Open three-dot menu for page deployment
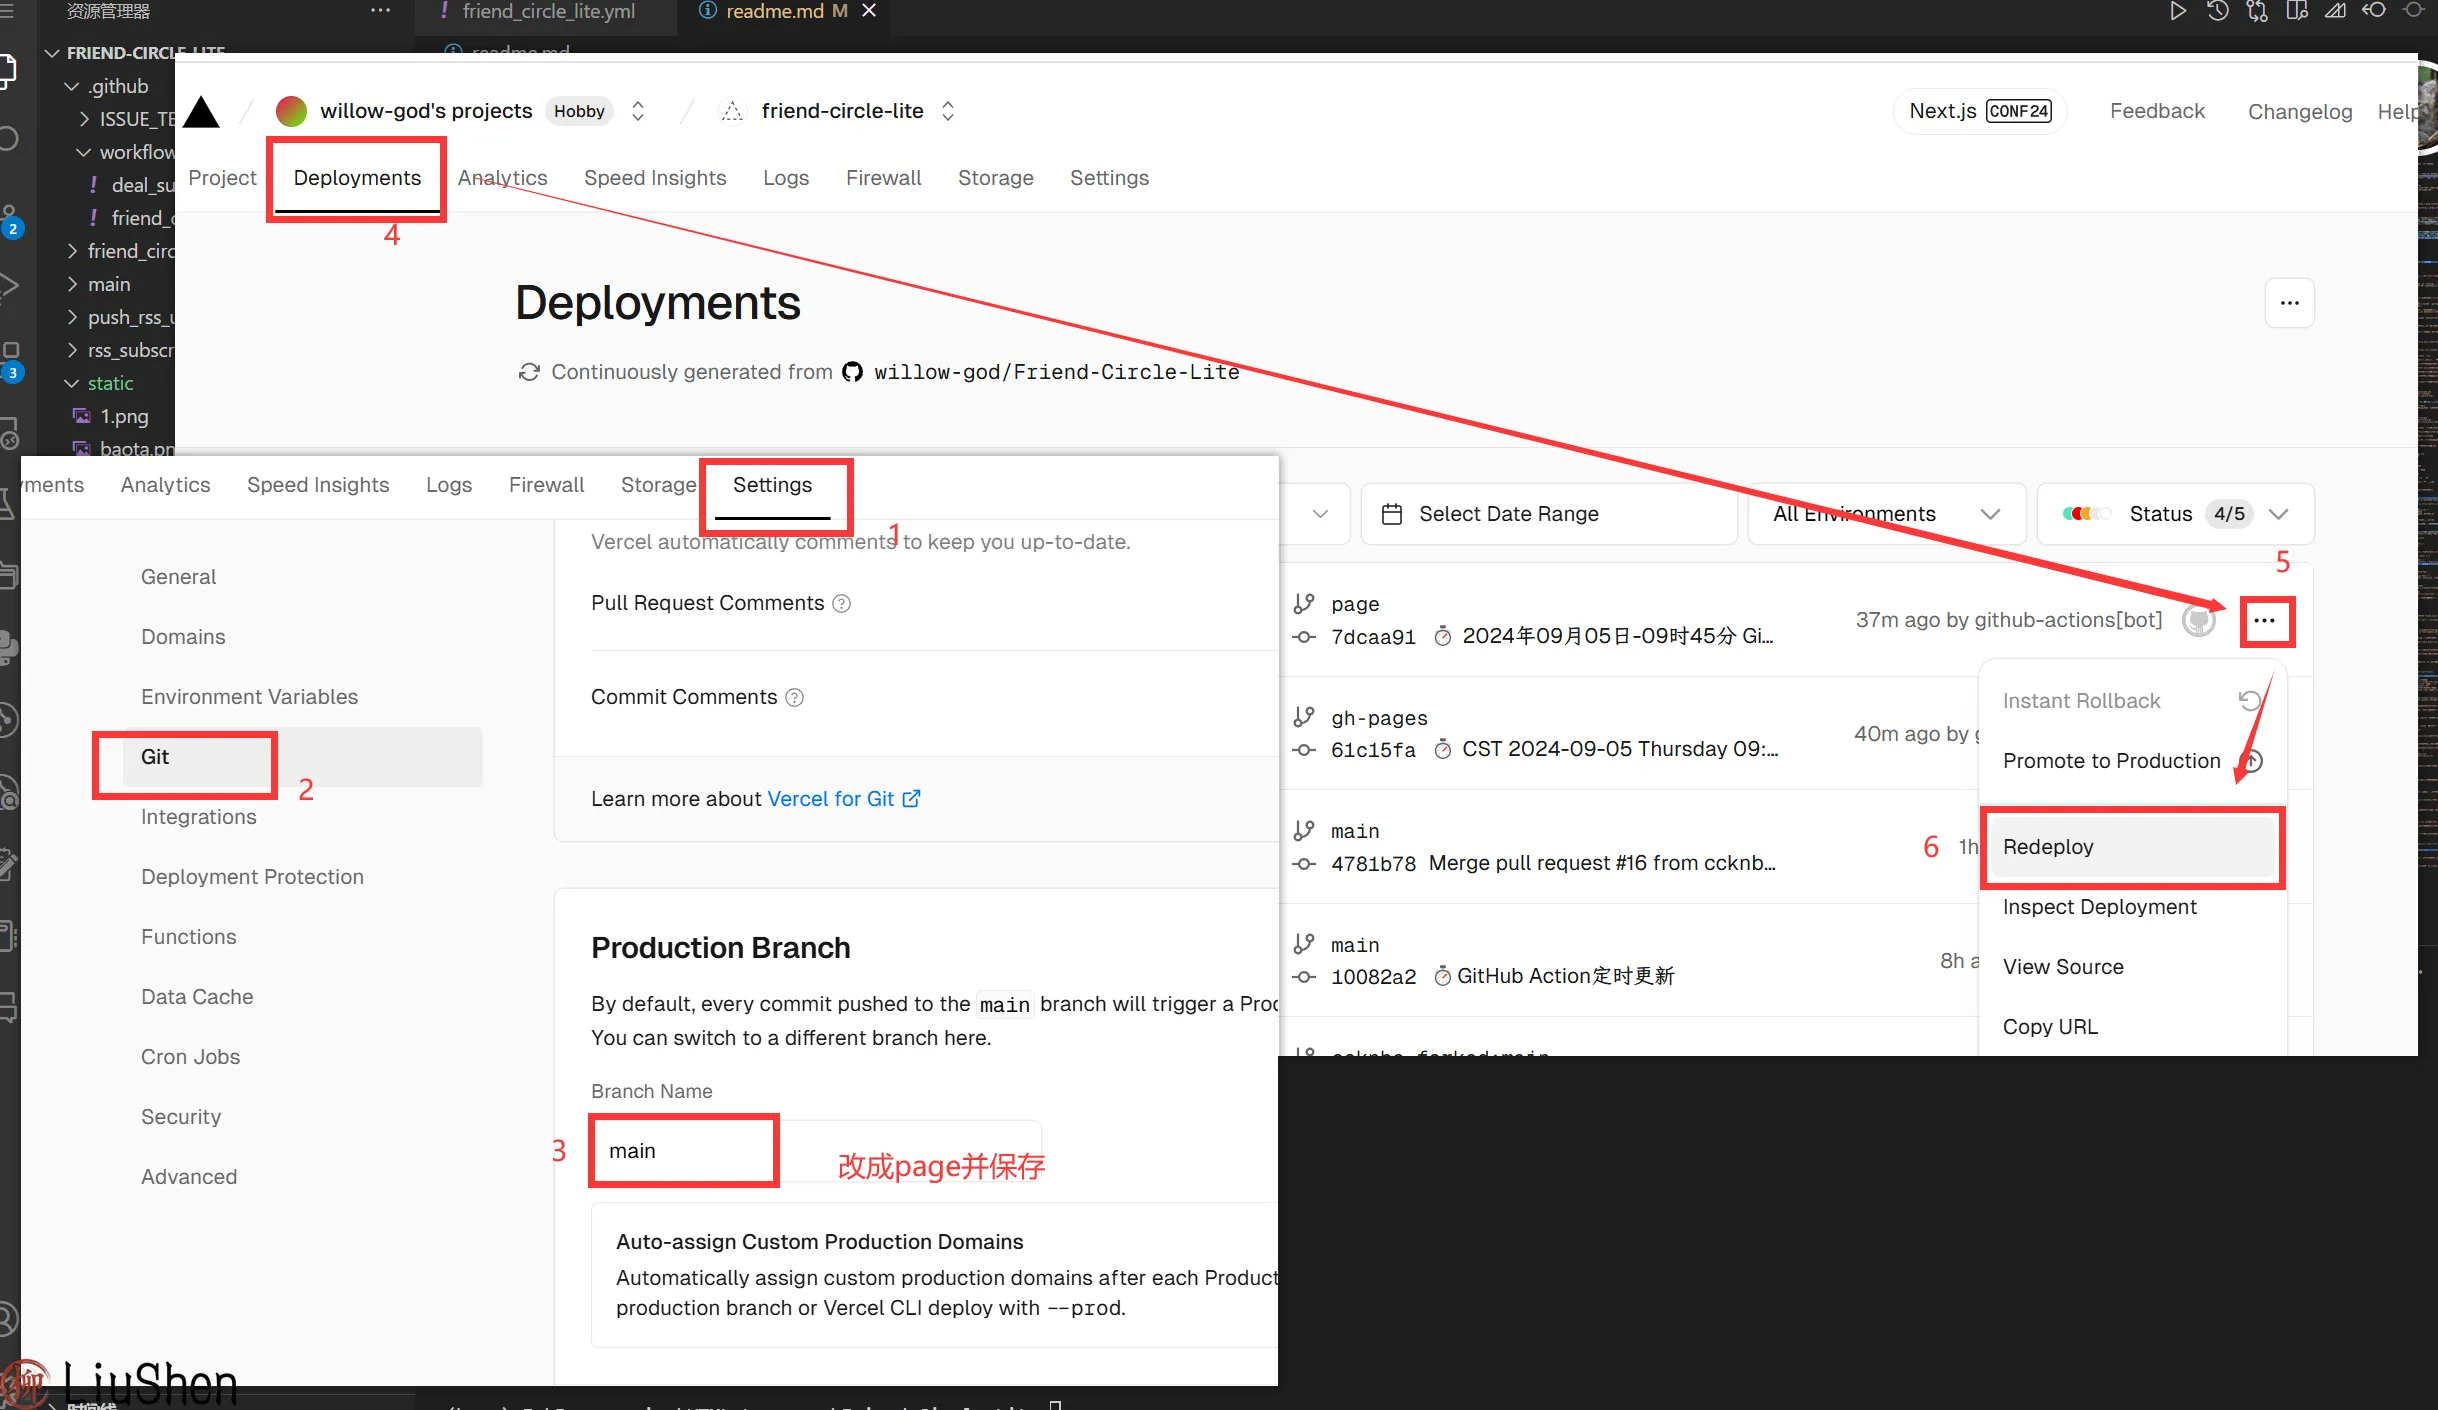The height and width of the screenshot is (1410, 2438). click(x=2265, y=621)
